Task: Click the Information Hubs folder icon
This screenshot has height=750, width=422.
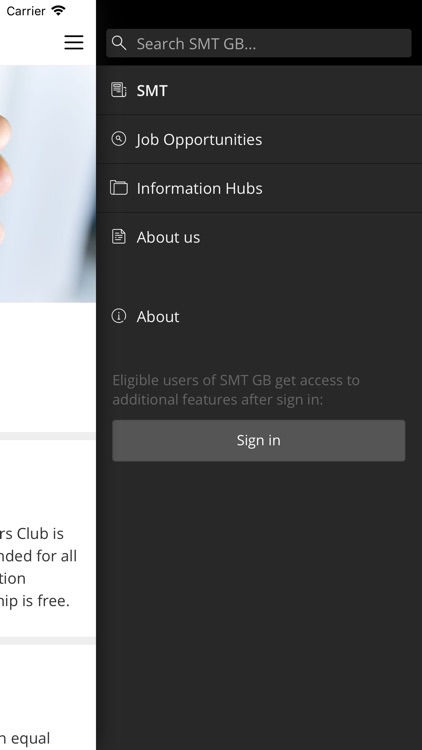Action: pos(119,188)
